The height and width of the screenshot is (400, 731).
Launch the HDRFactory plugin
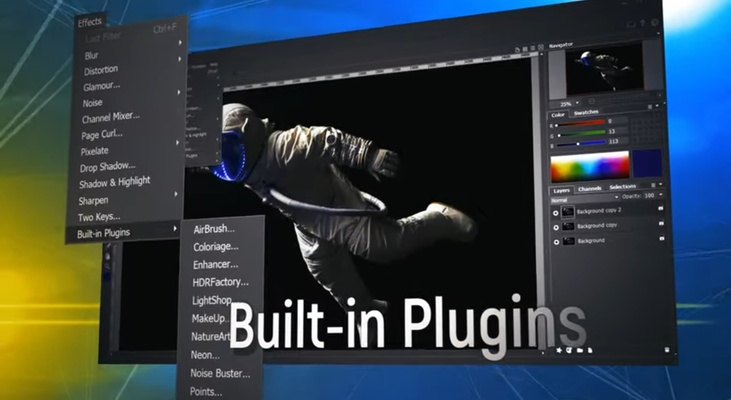[219, 282]
